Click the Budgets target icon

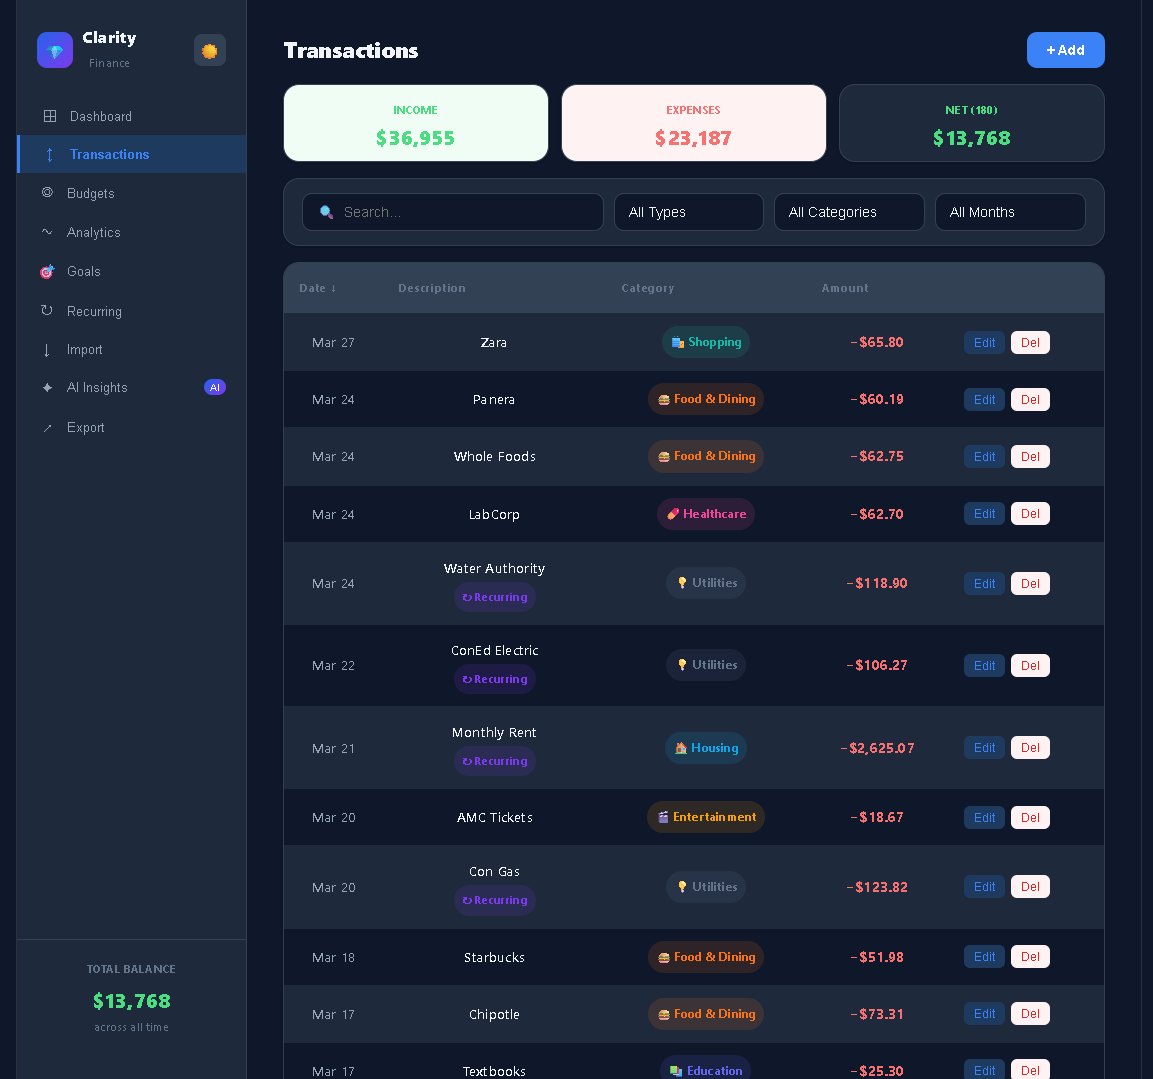(x=47, y=193)
